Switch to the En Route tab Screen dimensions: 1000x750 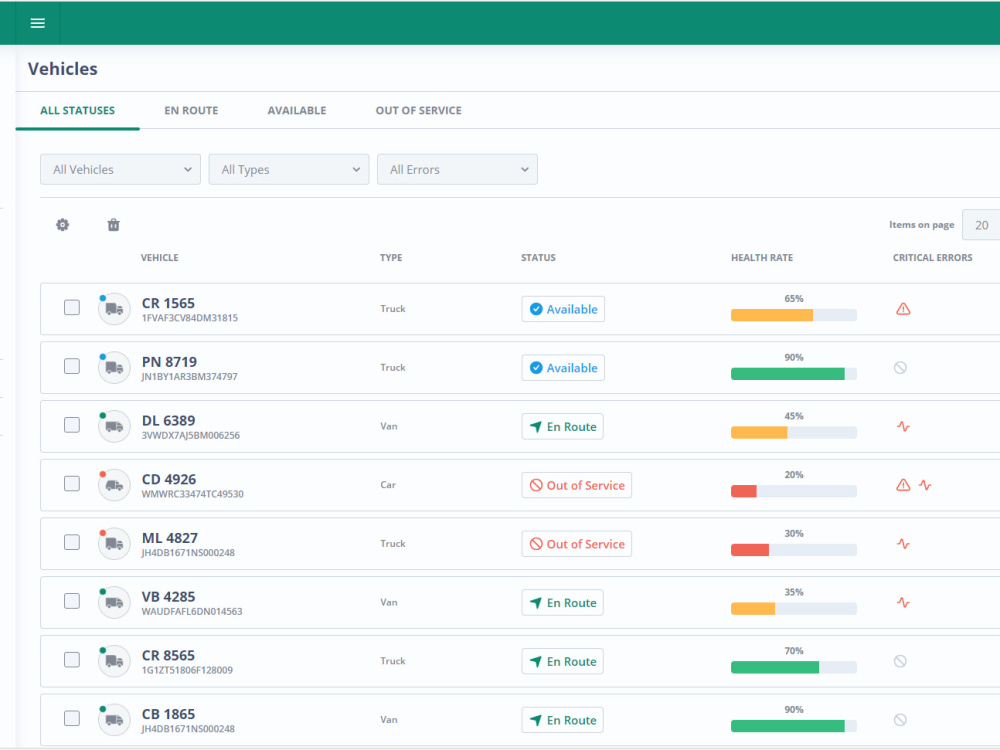tap(191, 110)
